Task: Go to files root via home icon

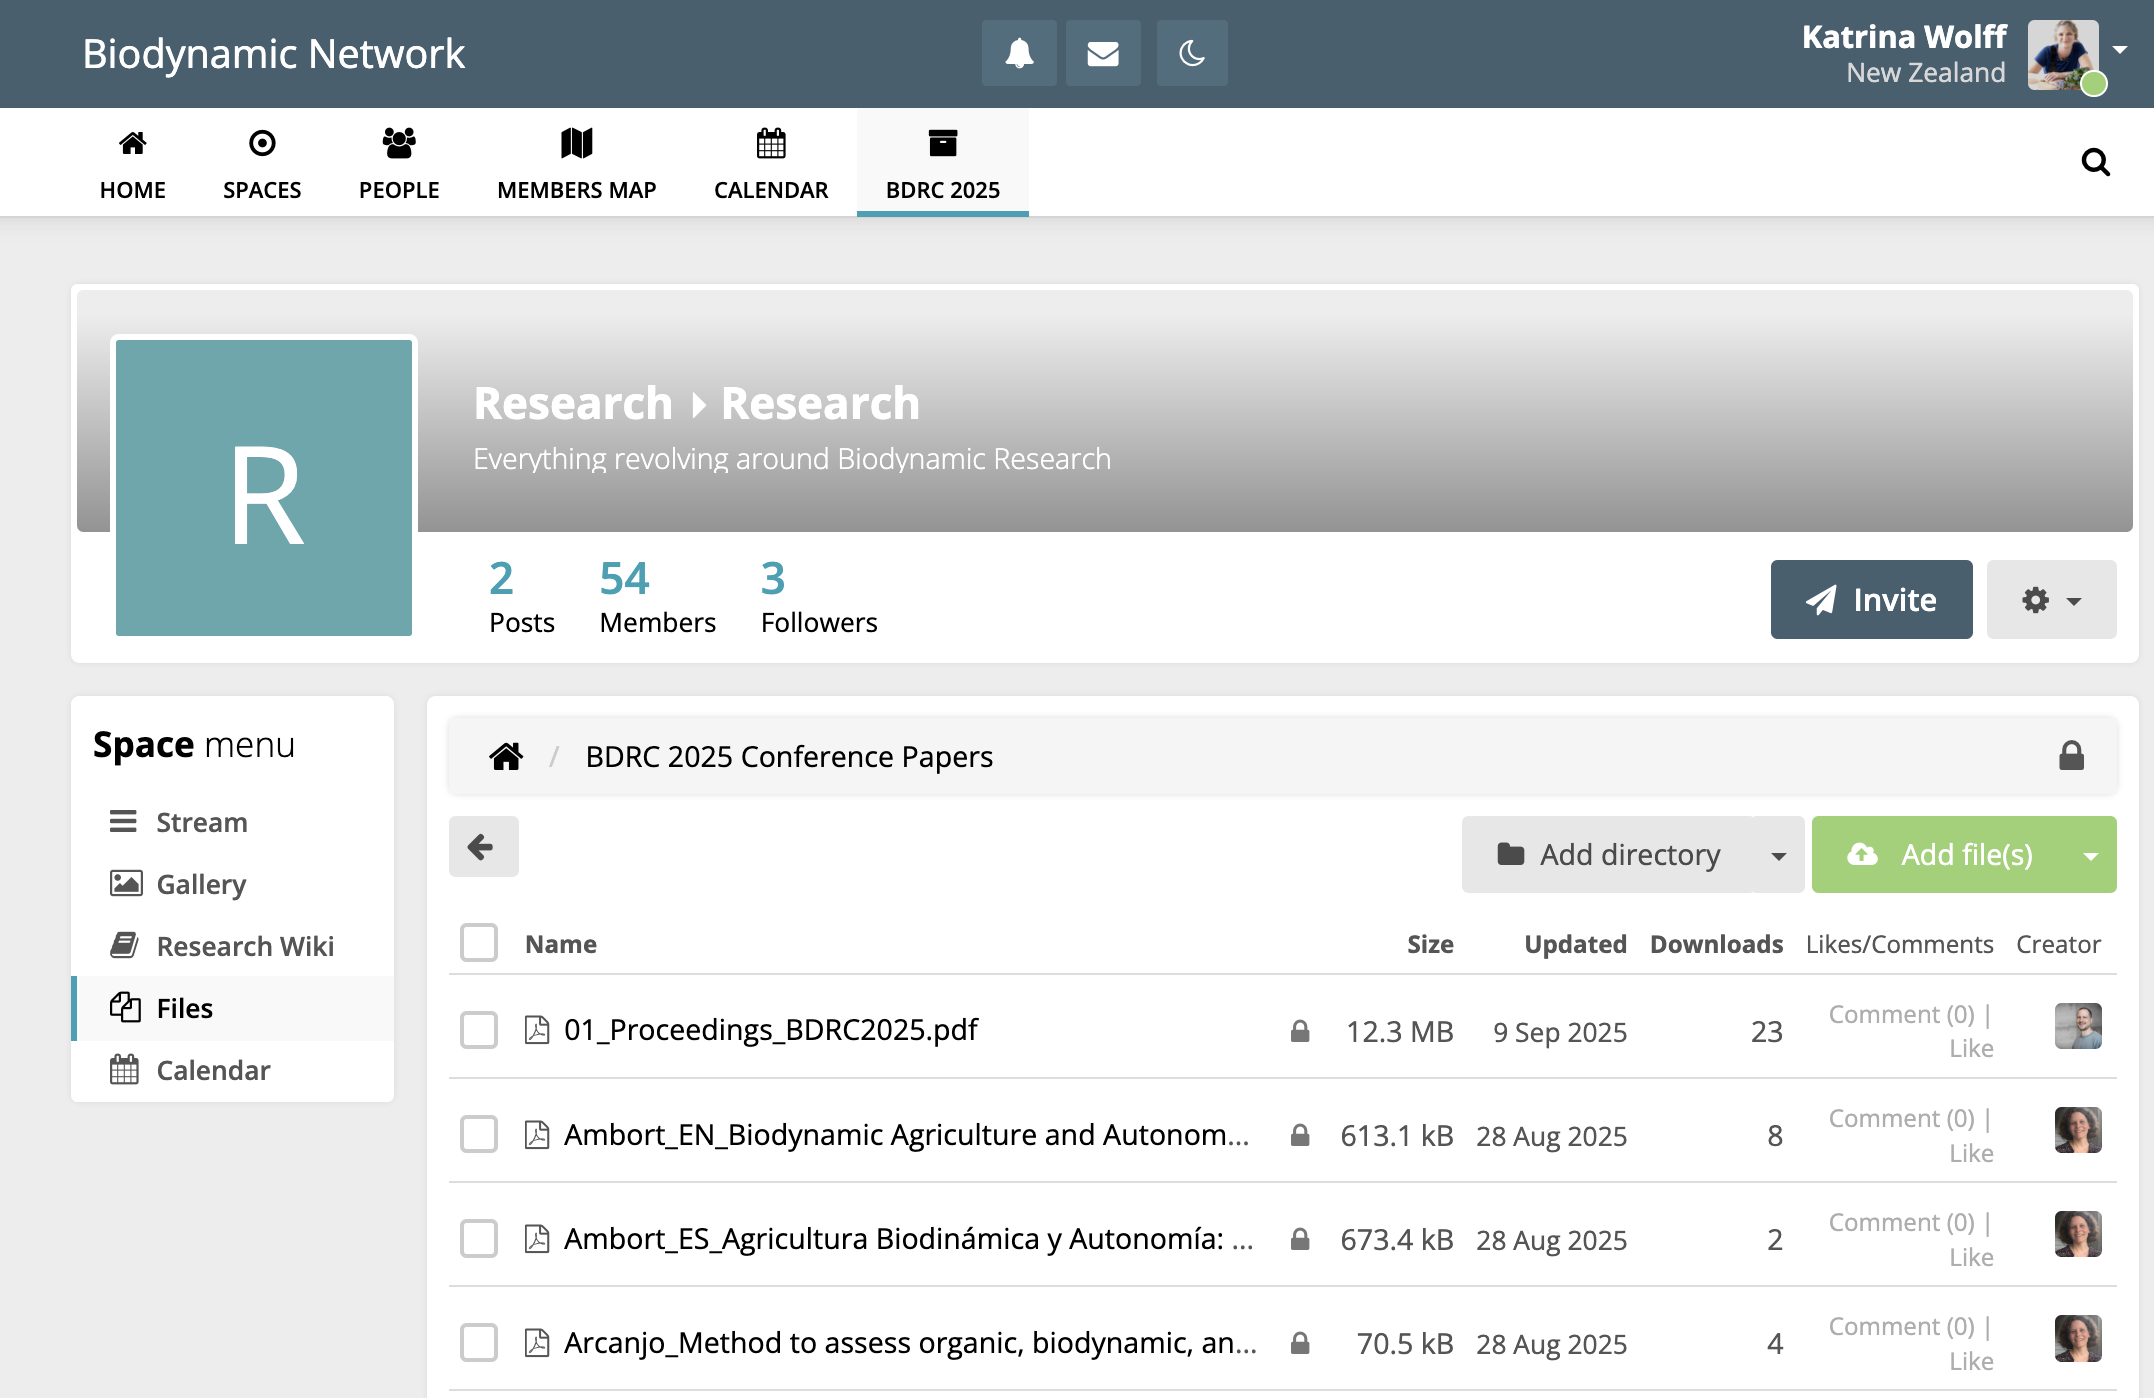Action: click(x=506, y=757)
